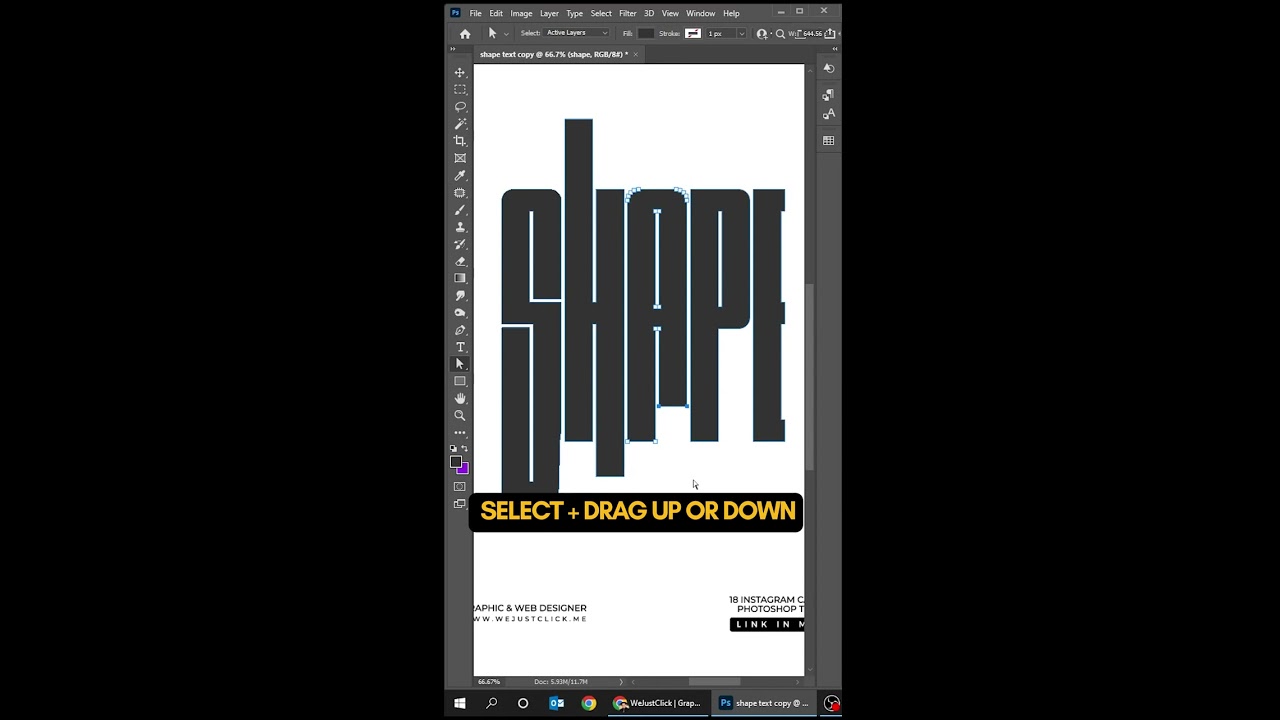Toggle Quick Mask mode
Viewport: 1280px width, 720px height.
pos(460,487)
